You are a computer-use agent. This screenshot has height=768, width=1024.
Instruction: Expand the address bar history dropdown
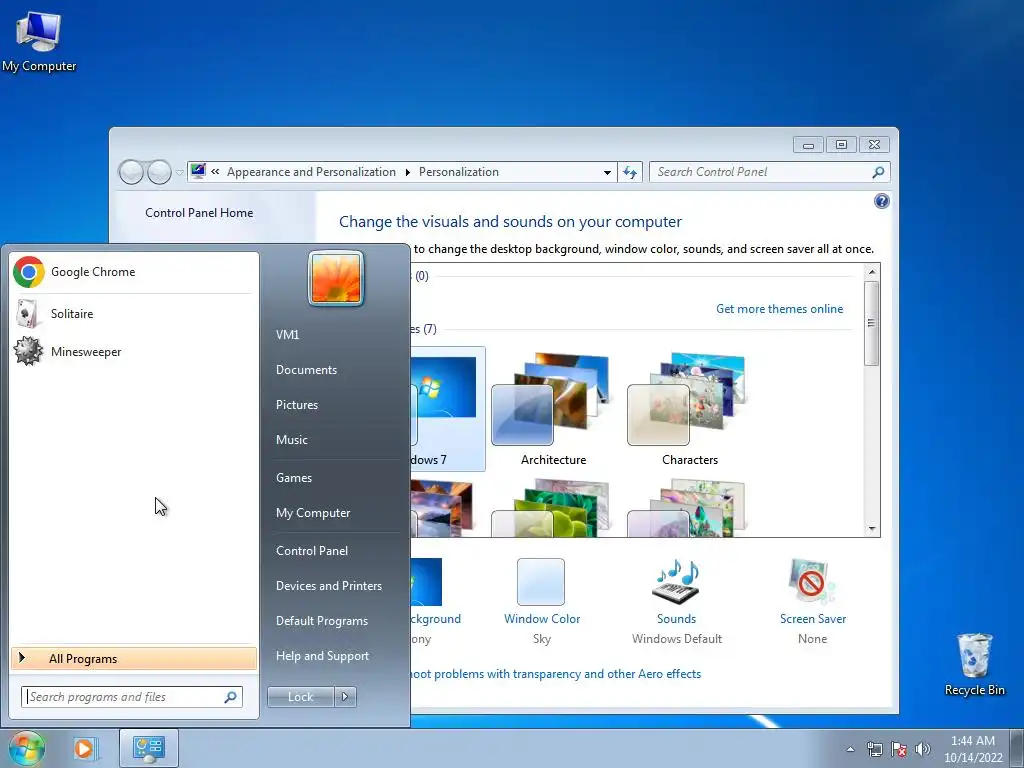[607, 172]
